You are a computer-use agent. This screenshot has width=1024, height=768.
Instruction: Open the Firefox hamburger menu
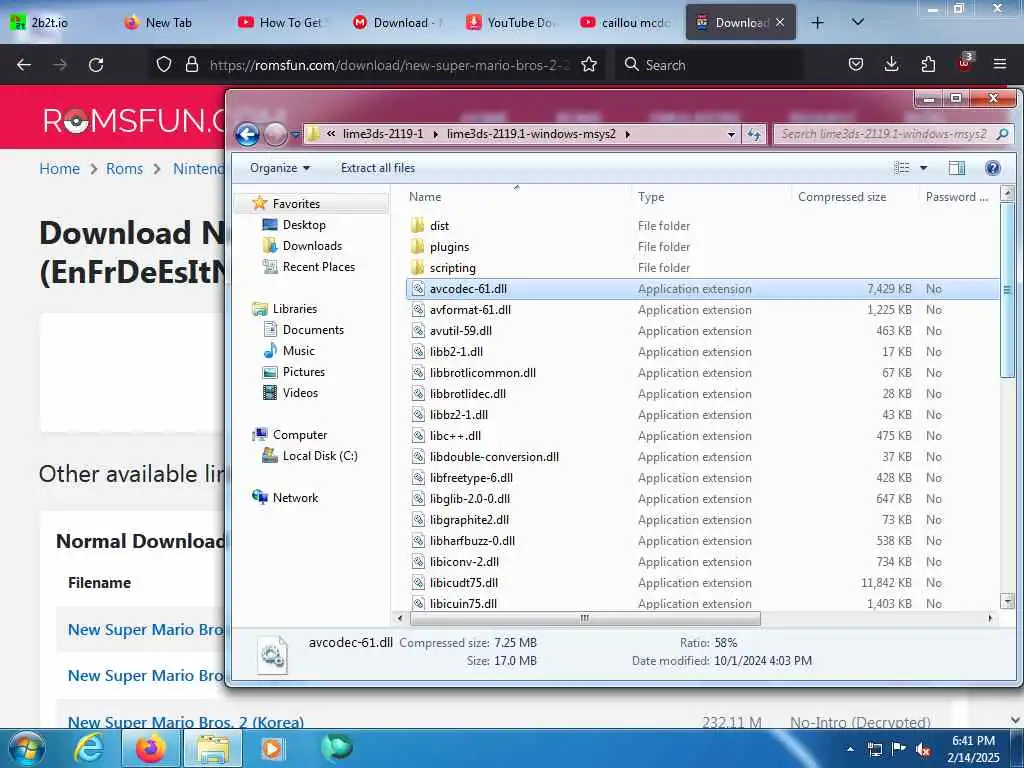1000,64
